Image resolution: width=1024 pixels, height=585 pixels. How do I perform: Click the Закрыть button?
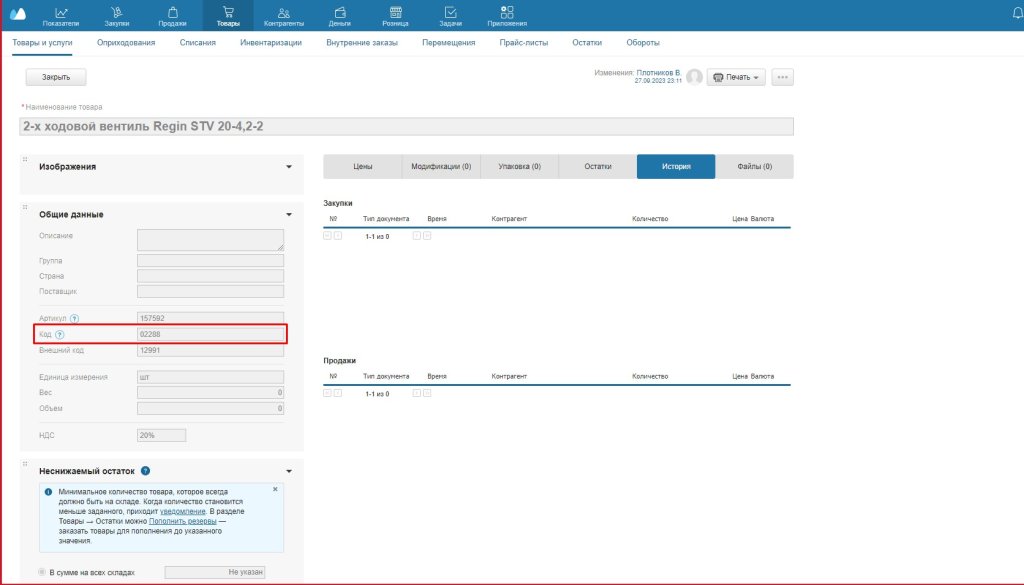click(x=56, y=77)
